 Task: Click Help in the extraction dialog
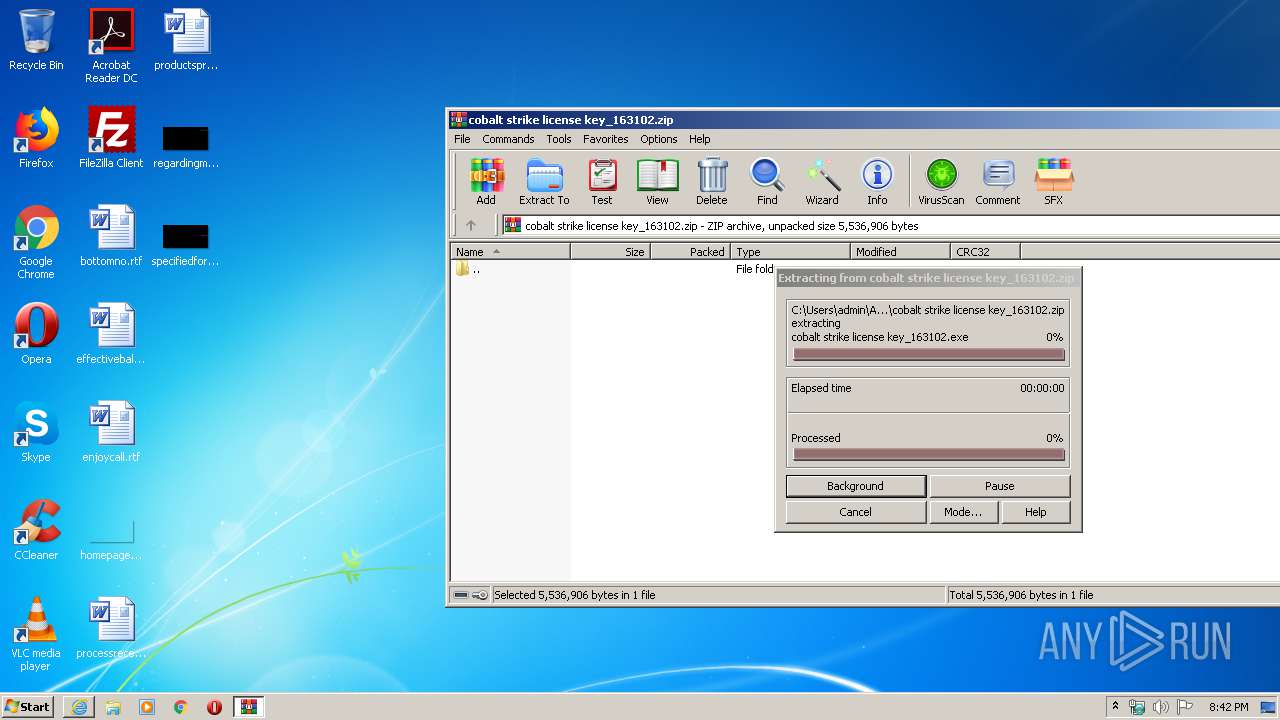[x=1036, y=512]
